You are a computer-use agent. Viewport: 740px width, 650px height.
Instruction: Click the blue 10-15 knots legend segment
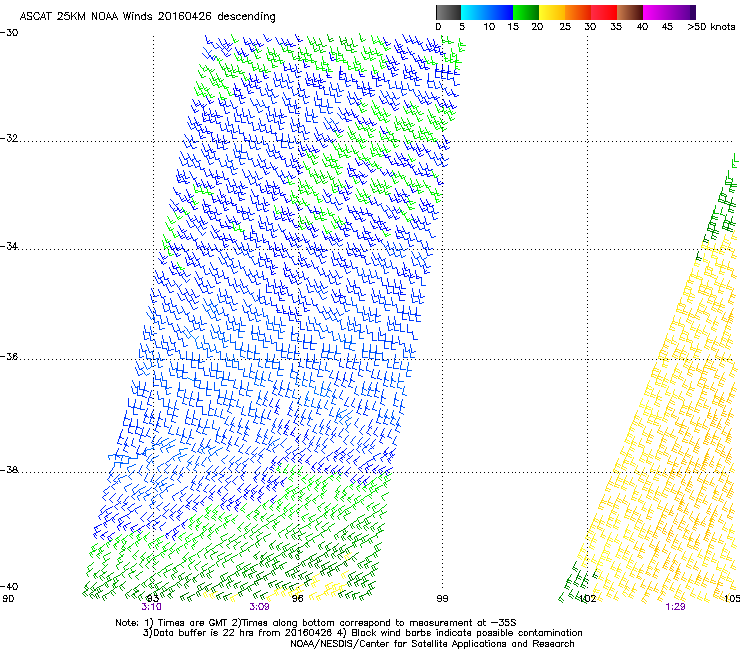500,12
